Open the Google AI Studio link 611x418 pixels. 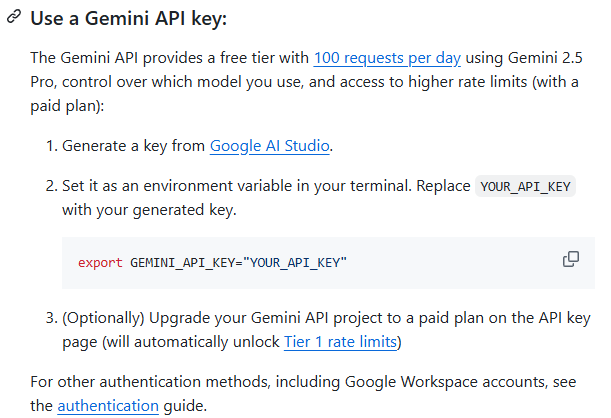(270, 146)
